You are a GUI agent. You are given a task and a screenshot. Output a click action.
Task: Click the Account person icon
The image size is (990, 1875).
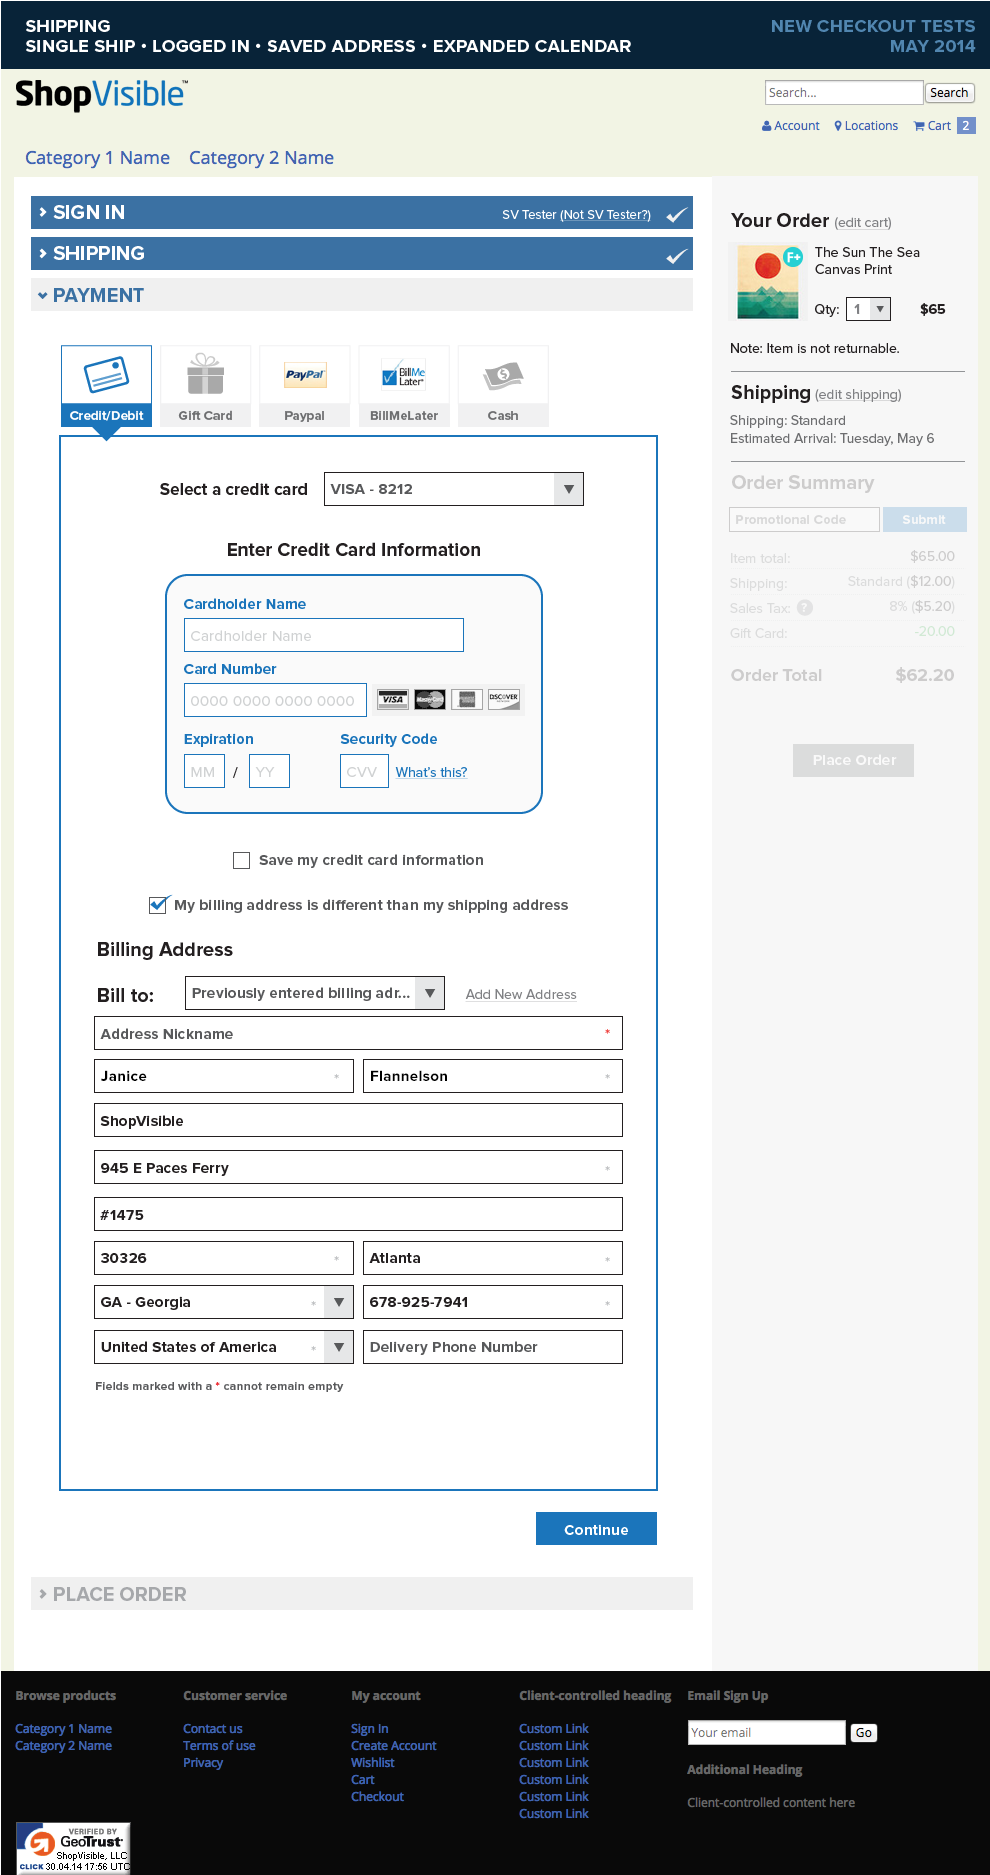tap(767, 126)
